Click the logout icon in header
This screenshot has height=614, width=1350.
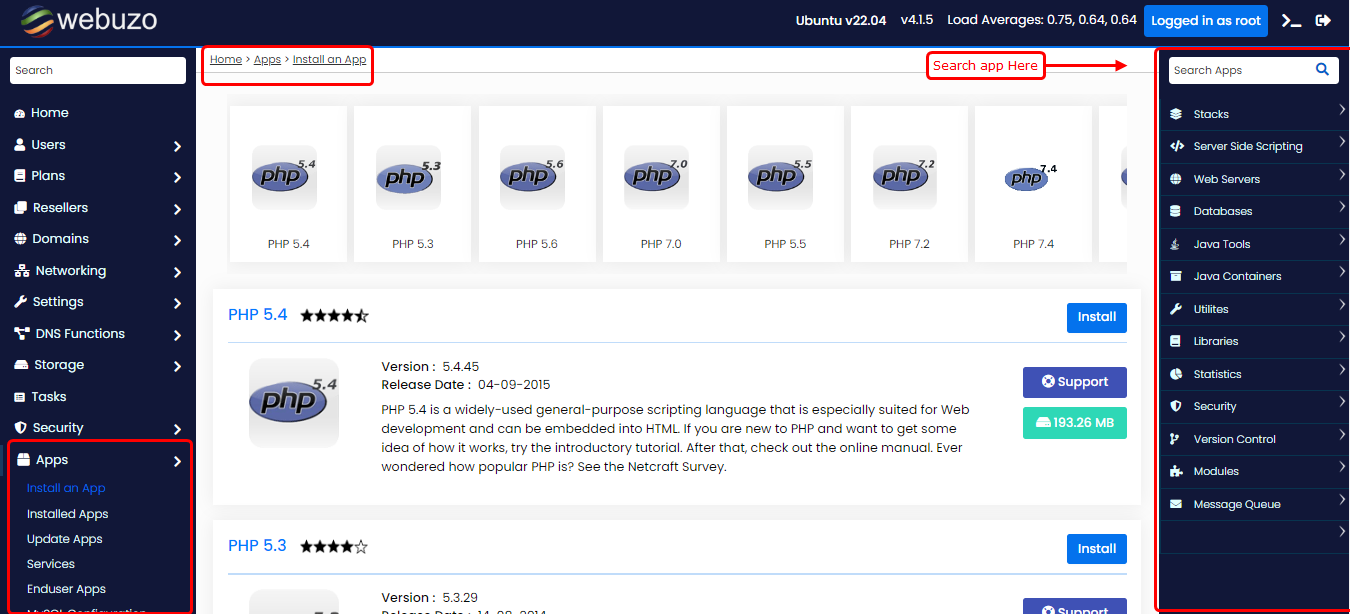[1323, 21]
